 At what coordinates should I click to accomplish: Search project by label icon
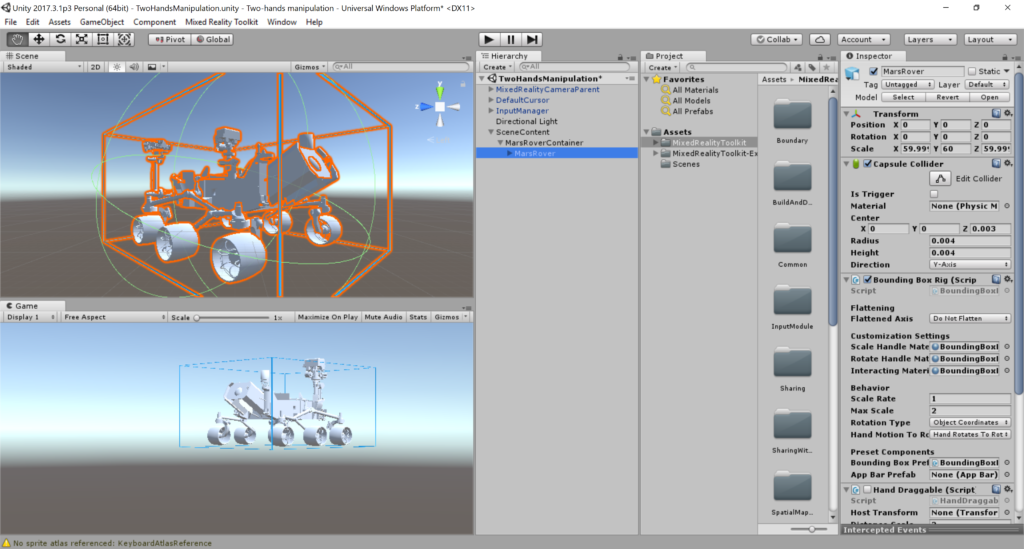pos(812,67)
